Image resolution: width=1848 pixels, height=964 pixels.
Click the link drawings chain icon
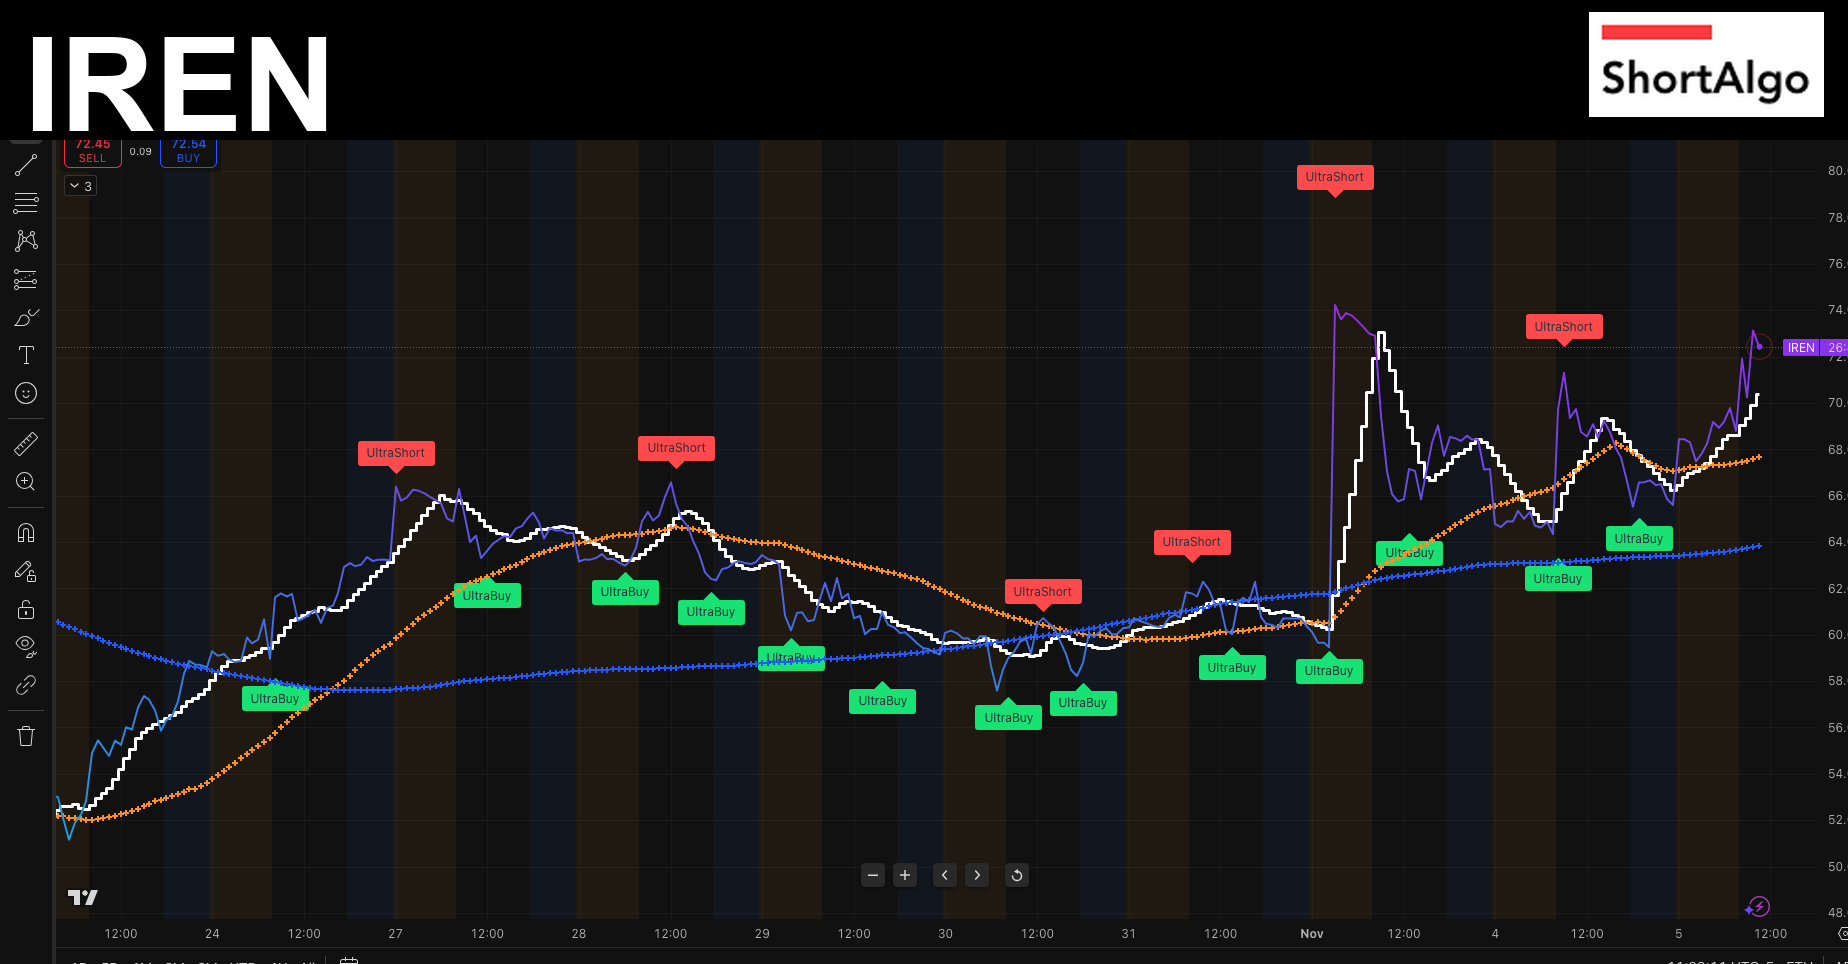26,685
